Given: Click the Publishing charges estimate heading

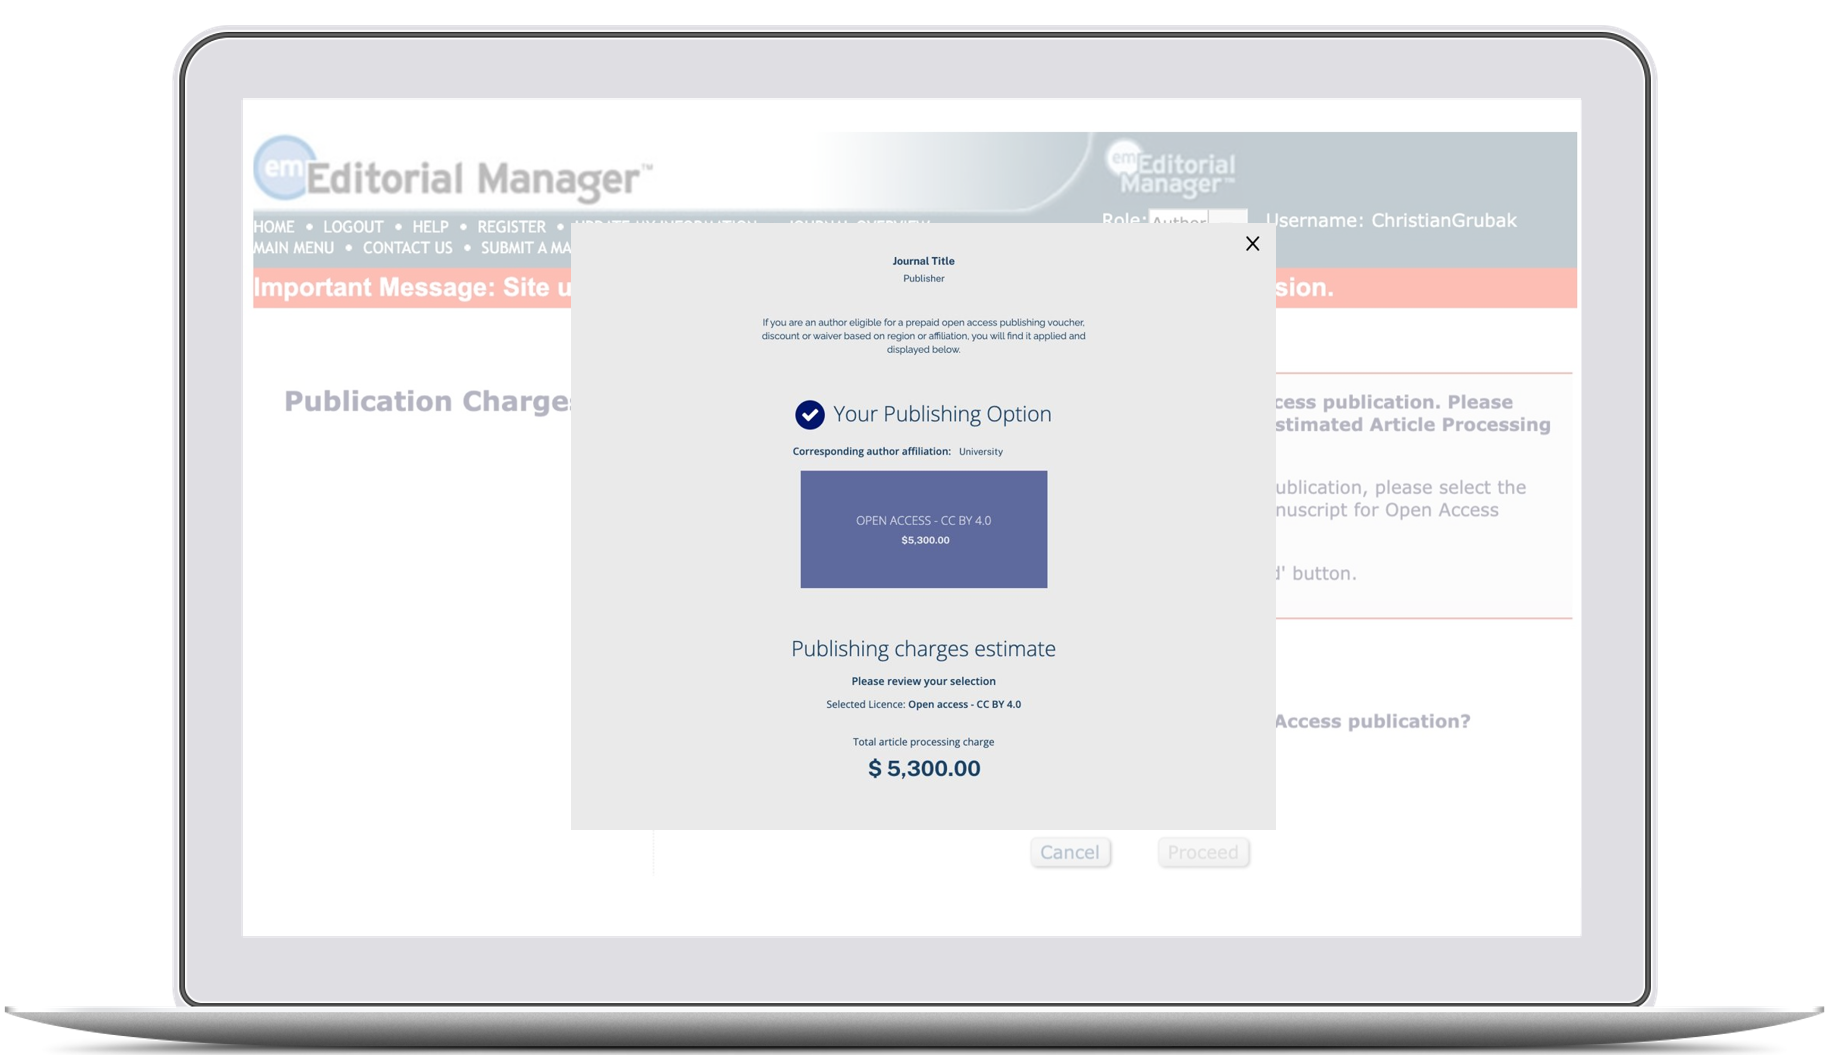Looking at the screenshot, I should click(x=923, y=649).
